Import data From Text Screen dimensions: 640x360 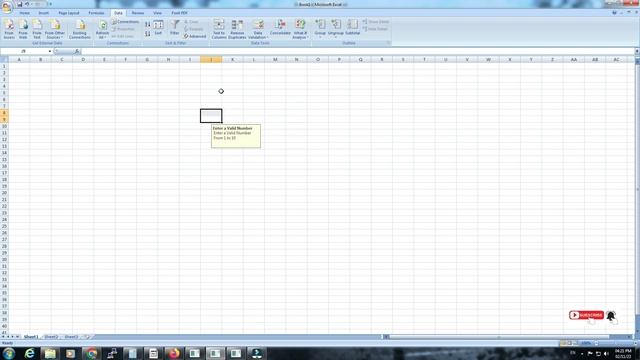coord(37,29)
